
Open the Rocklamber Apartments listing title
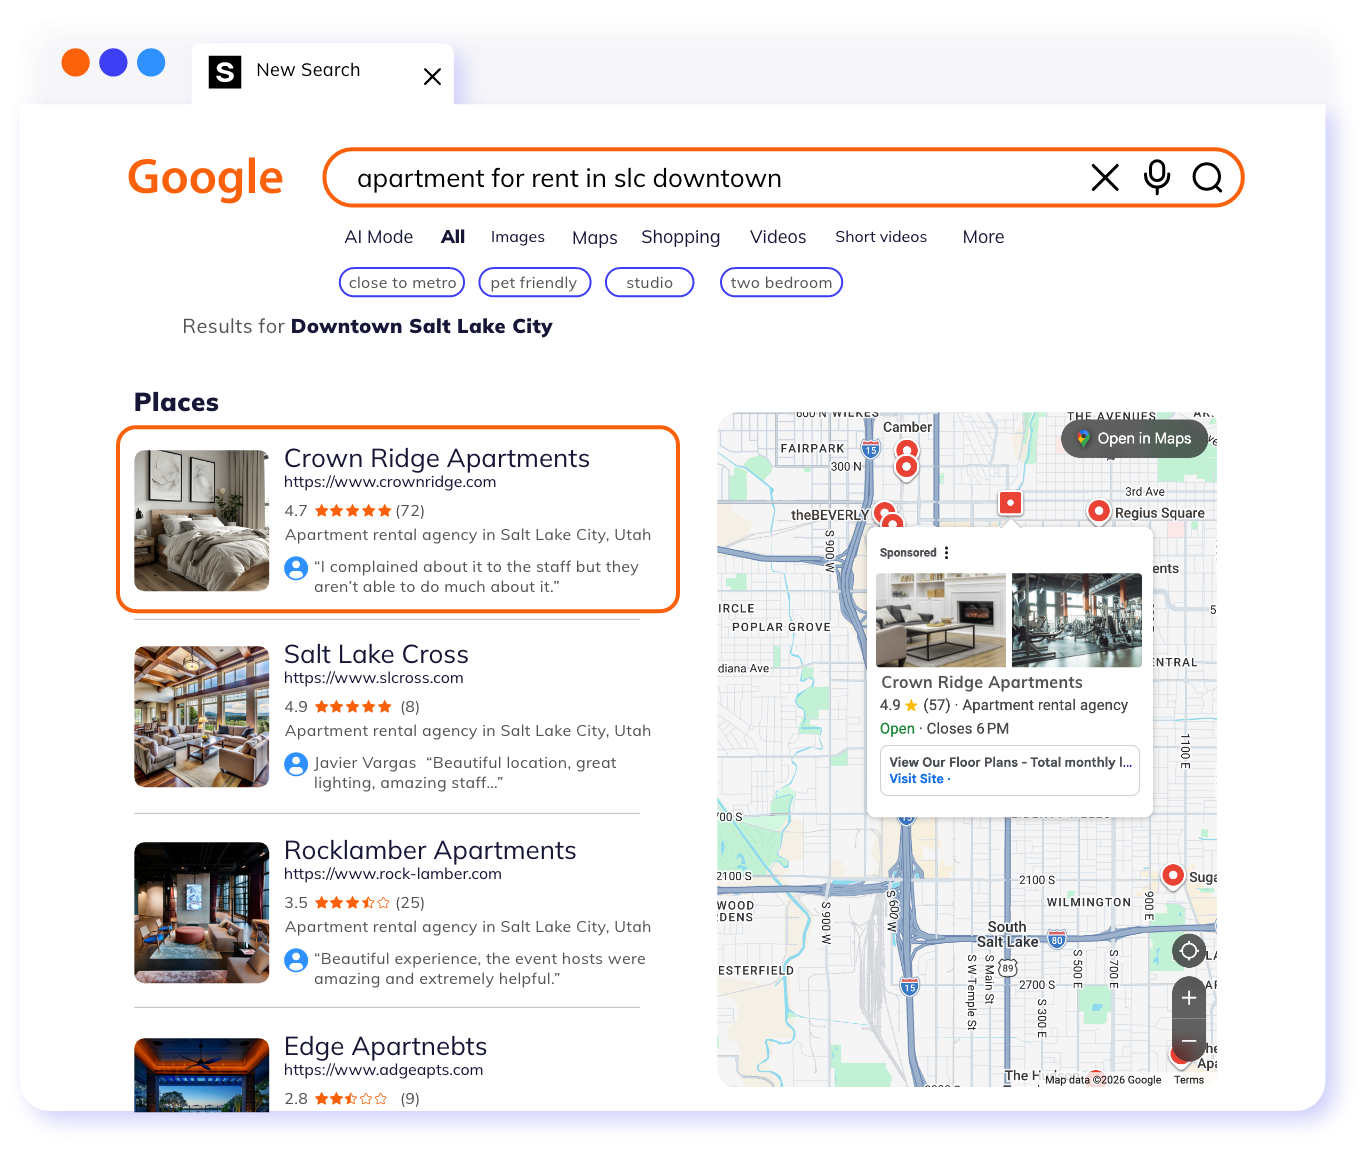[x=430, y=850]
